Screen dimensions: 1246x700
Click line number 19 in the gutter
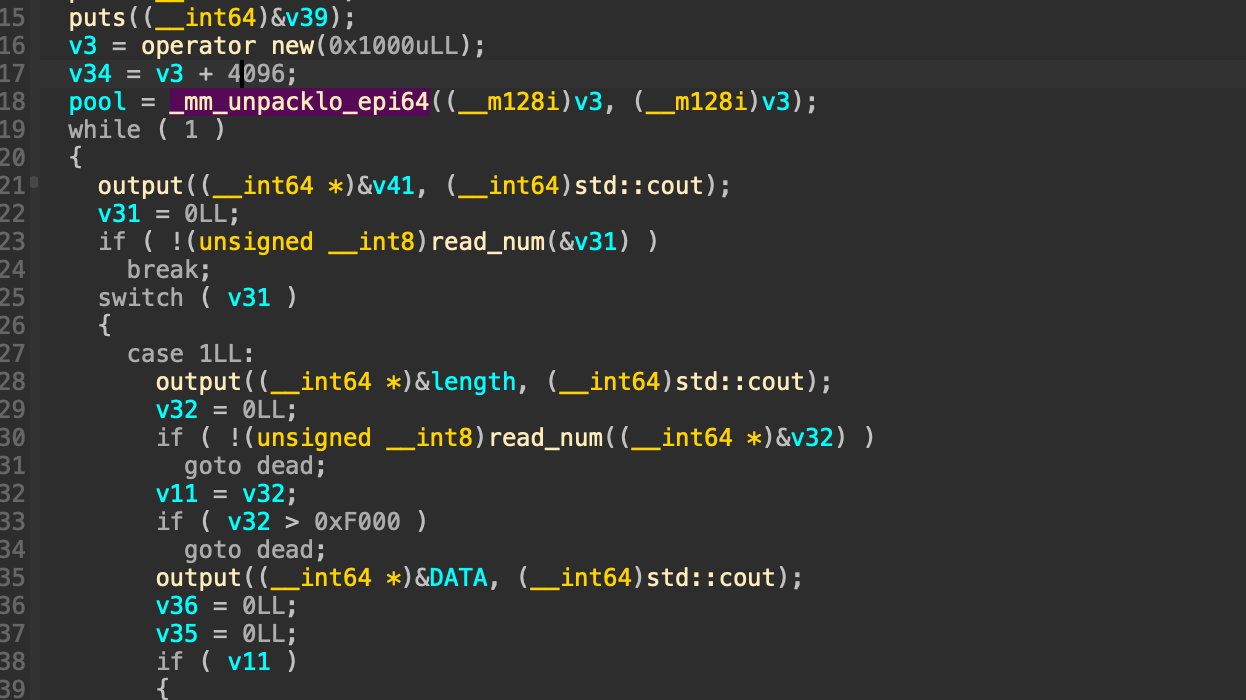pyautogui.click(x=13, y=130)
